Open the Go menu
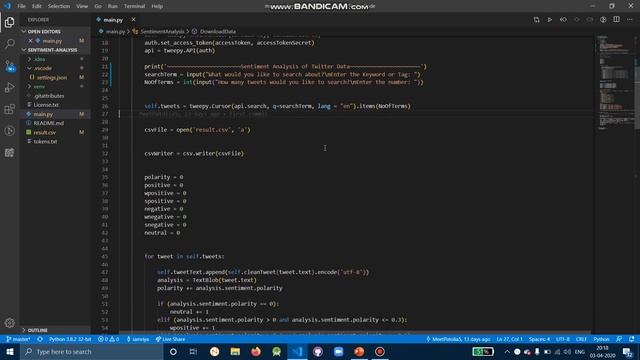 (x=98, y=6)
